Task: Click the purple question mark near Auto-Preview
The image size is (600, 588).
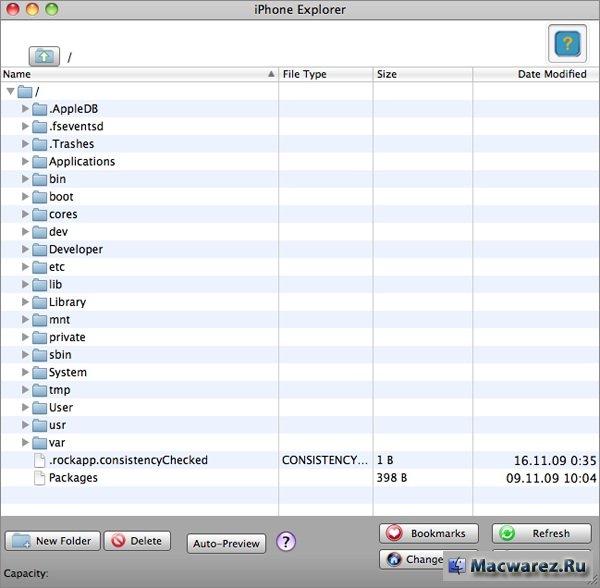Action: coord(286,542)
